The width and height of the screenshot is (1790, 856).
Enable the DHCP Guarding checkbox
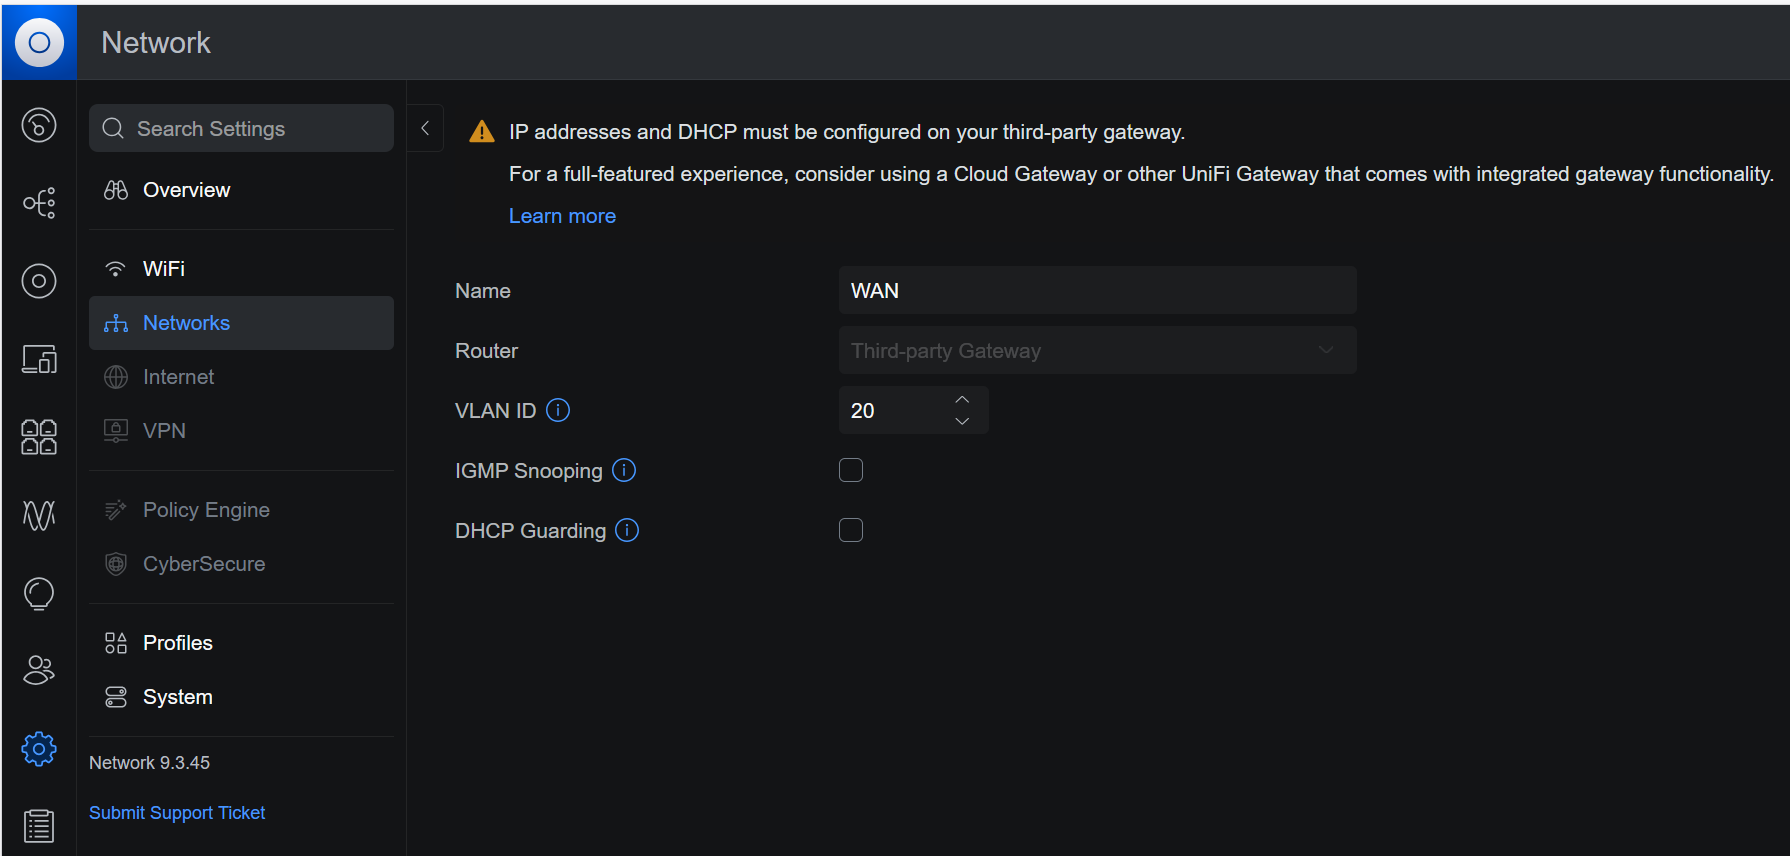click(851, 530)
